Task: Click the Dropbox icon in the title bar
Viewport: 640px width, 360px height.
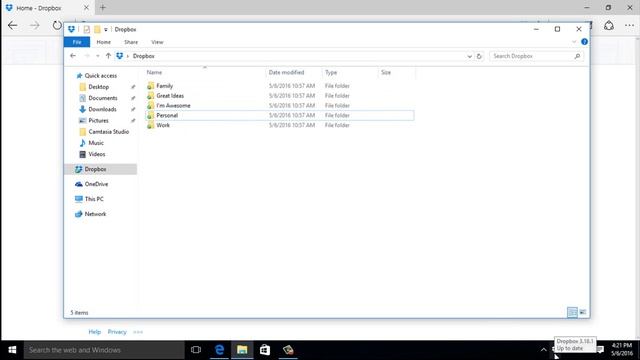Action: pos(71,29)
